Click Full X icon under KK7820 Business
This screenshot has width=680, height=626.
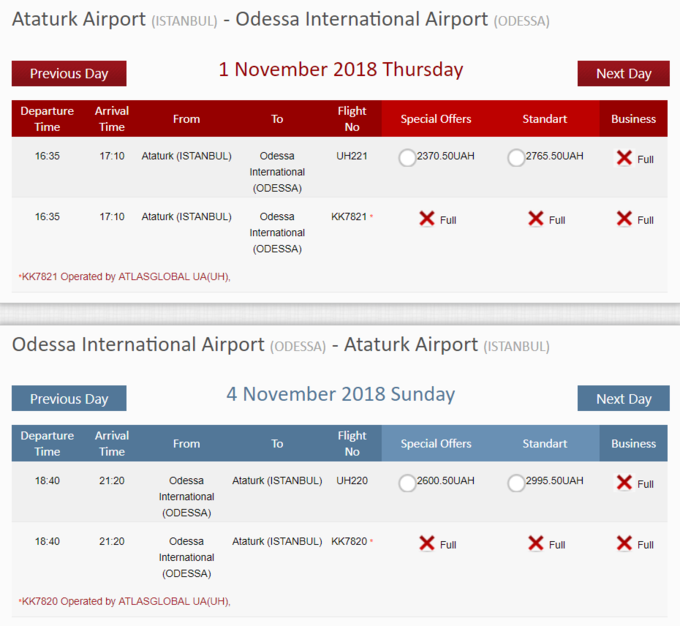coord(624,543)
